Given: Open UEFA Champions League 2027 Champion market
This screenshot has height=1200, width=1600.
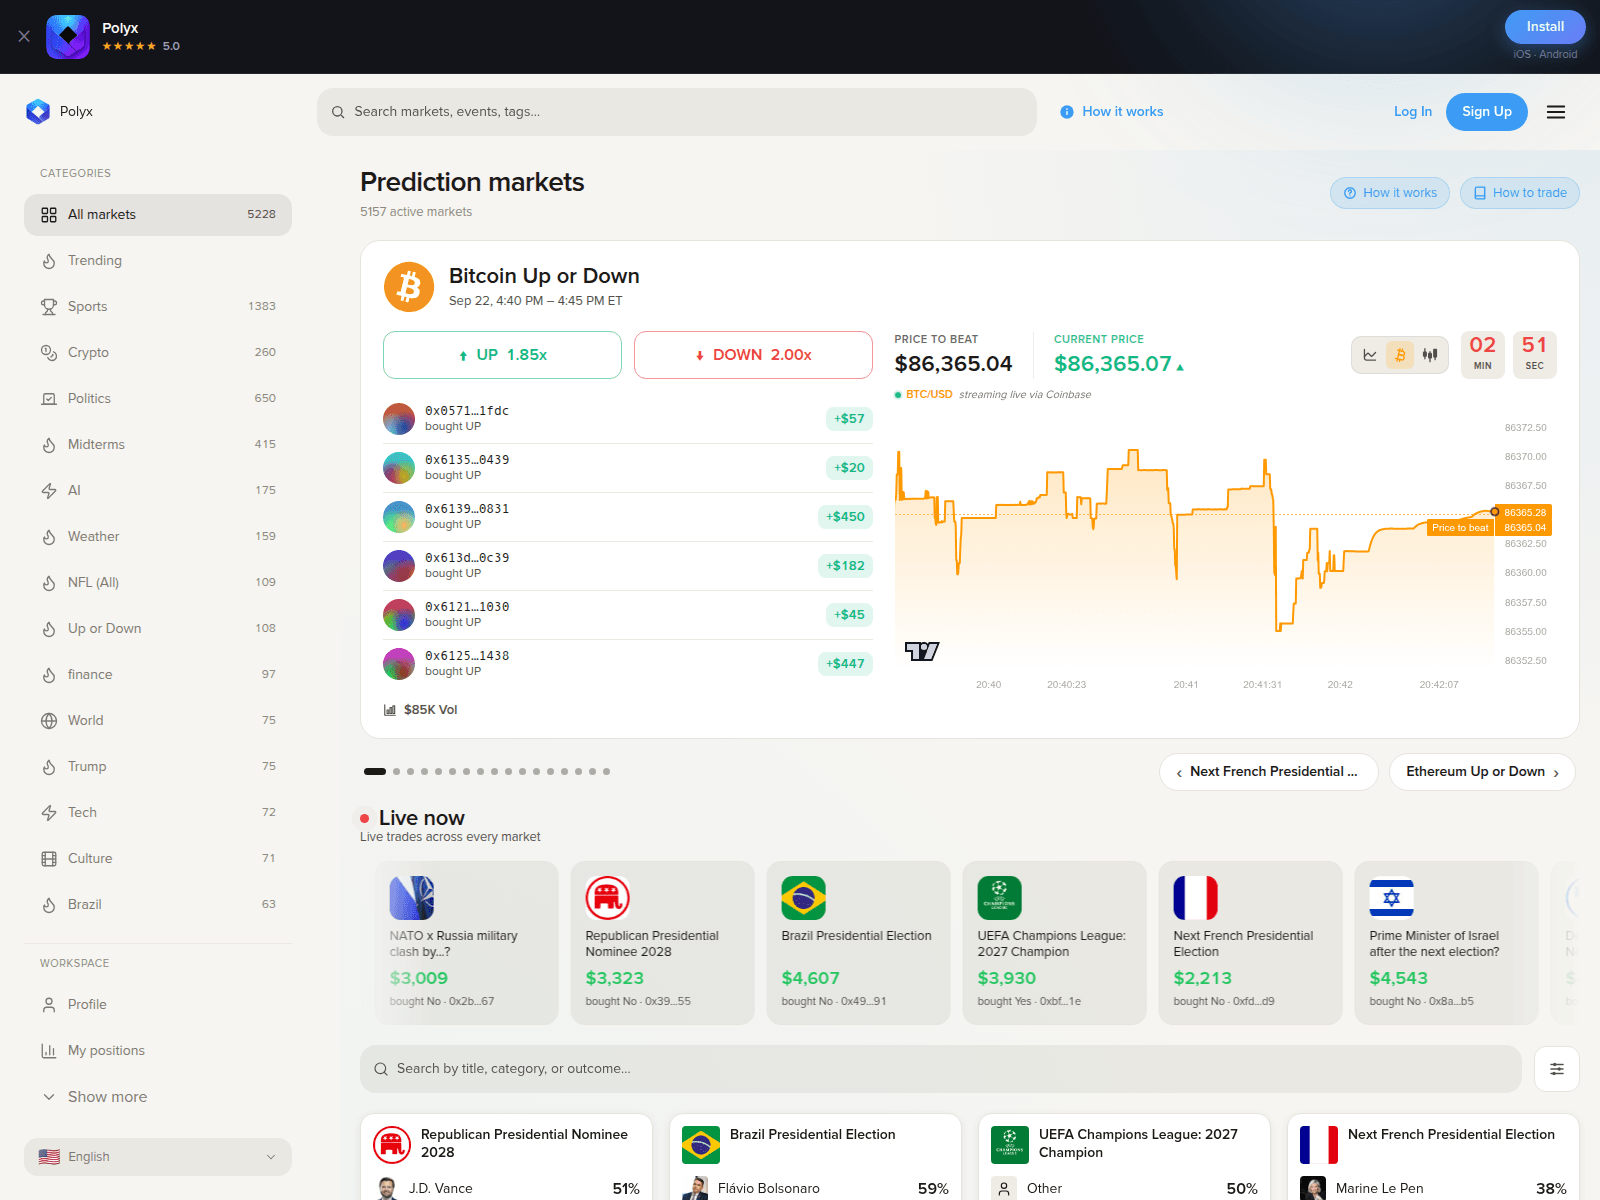Looking at the screenshot, I should 1138,1144.
